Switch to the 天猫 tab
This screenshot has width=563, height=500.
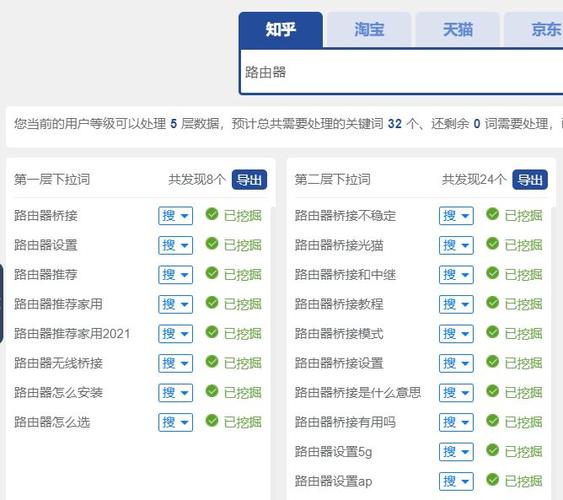457,30
